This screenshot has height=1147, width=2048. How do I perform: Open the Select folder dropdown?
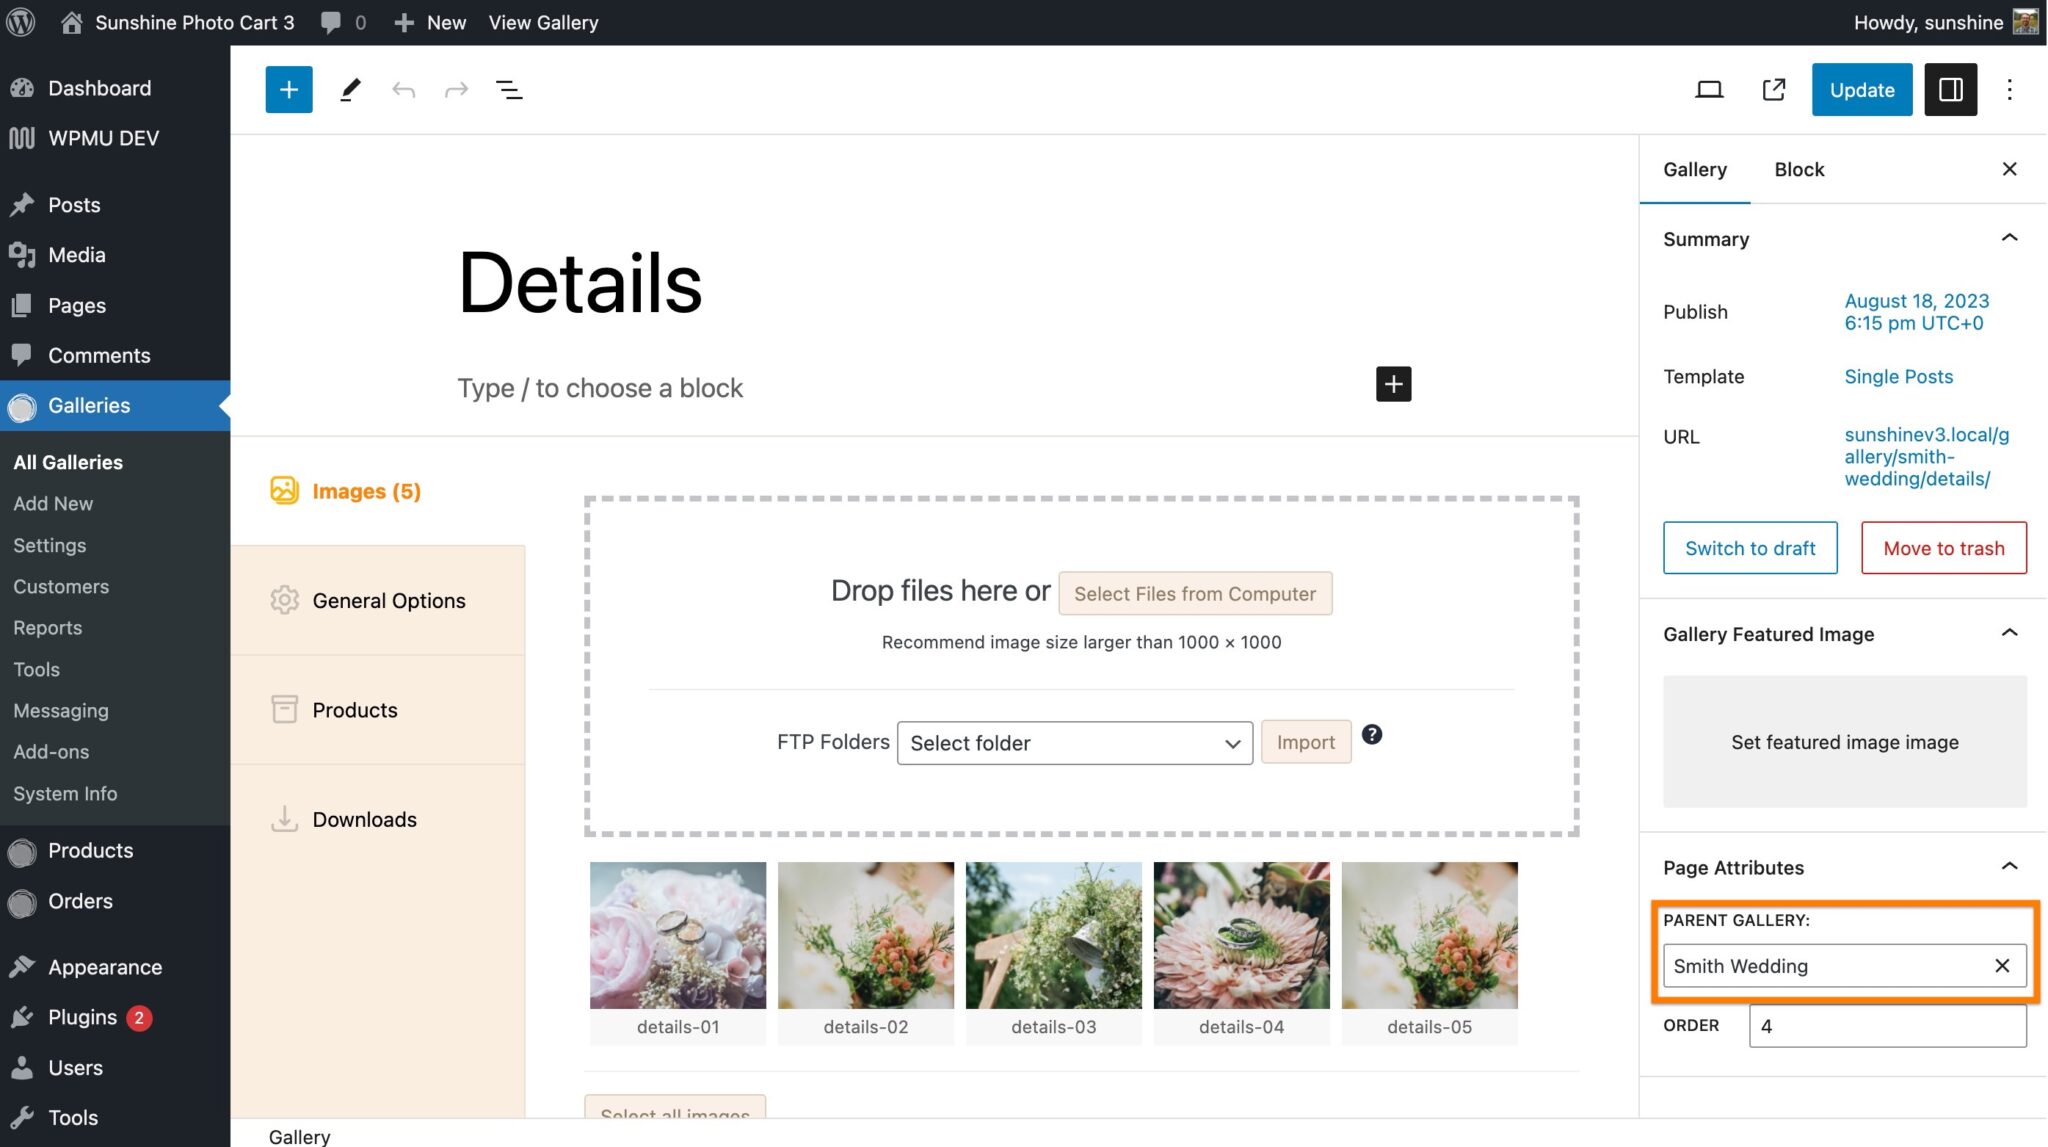(1074, 743)
